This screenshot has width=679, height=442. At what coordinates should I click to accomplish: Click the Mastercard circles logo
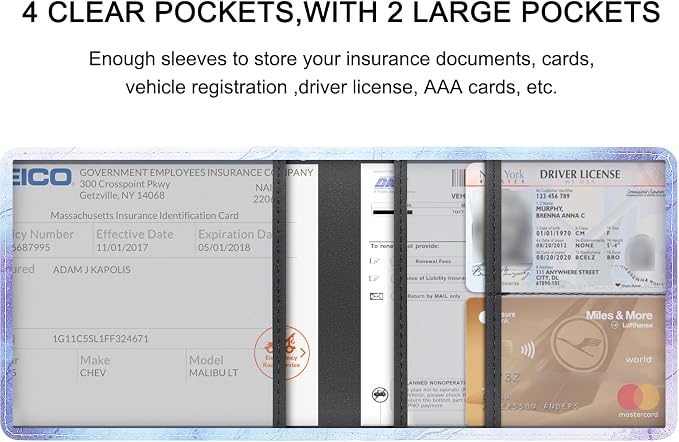[638, 397]
